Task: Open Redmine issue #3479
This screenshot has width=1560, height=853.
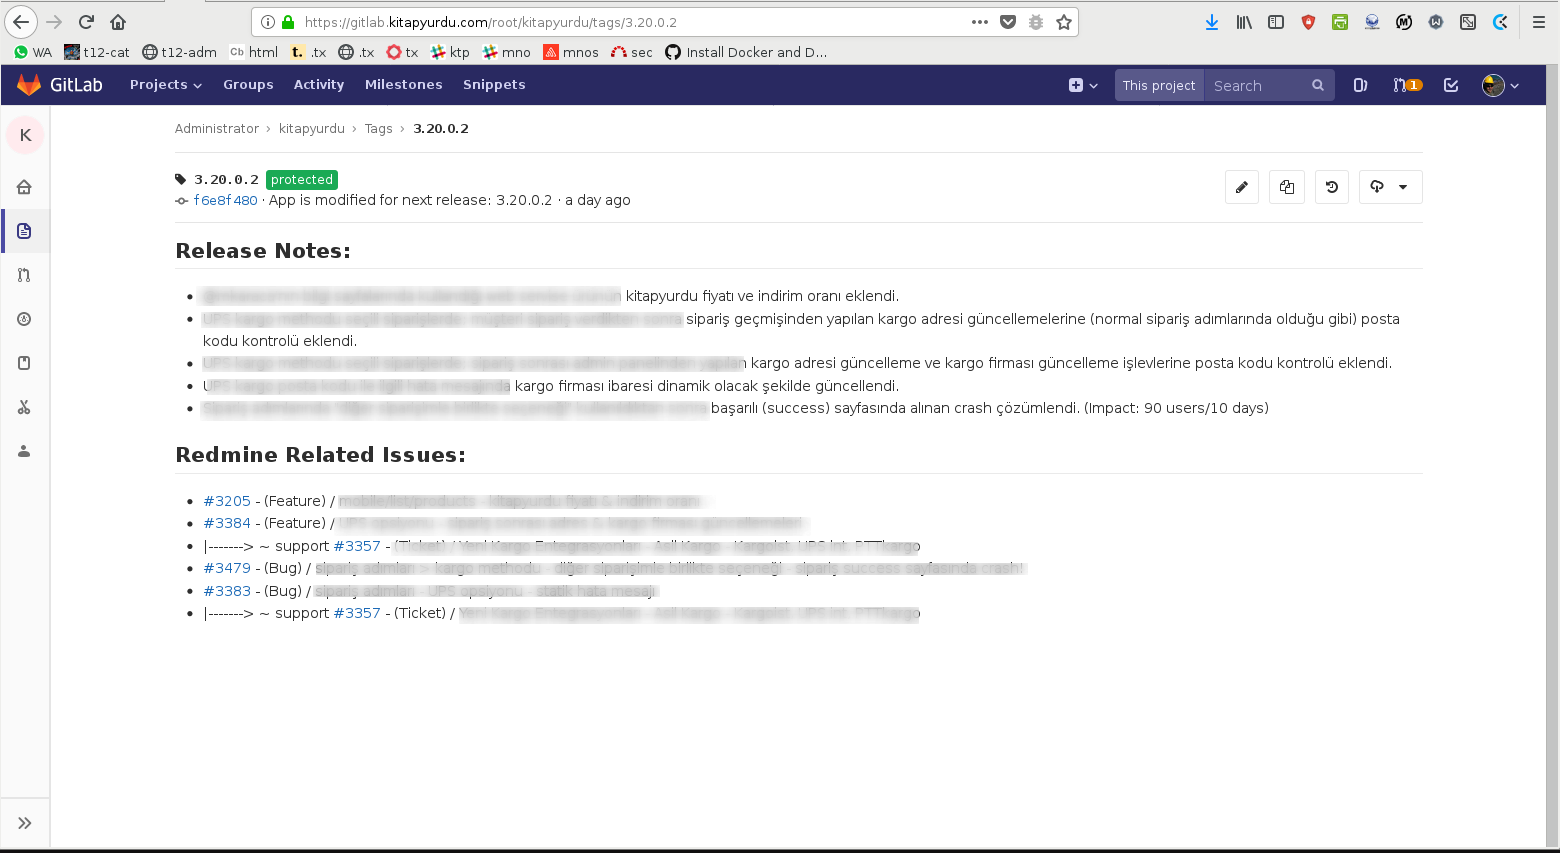Action: (227, 568)
